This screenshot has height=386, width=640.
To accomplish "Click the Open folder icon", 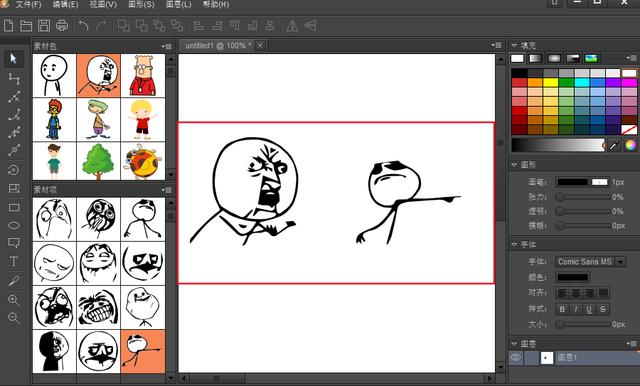I will (26, 26).
